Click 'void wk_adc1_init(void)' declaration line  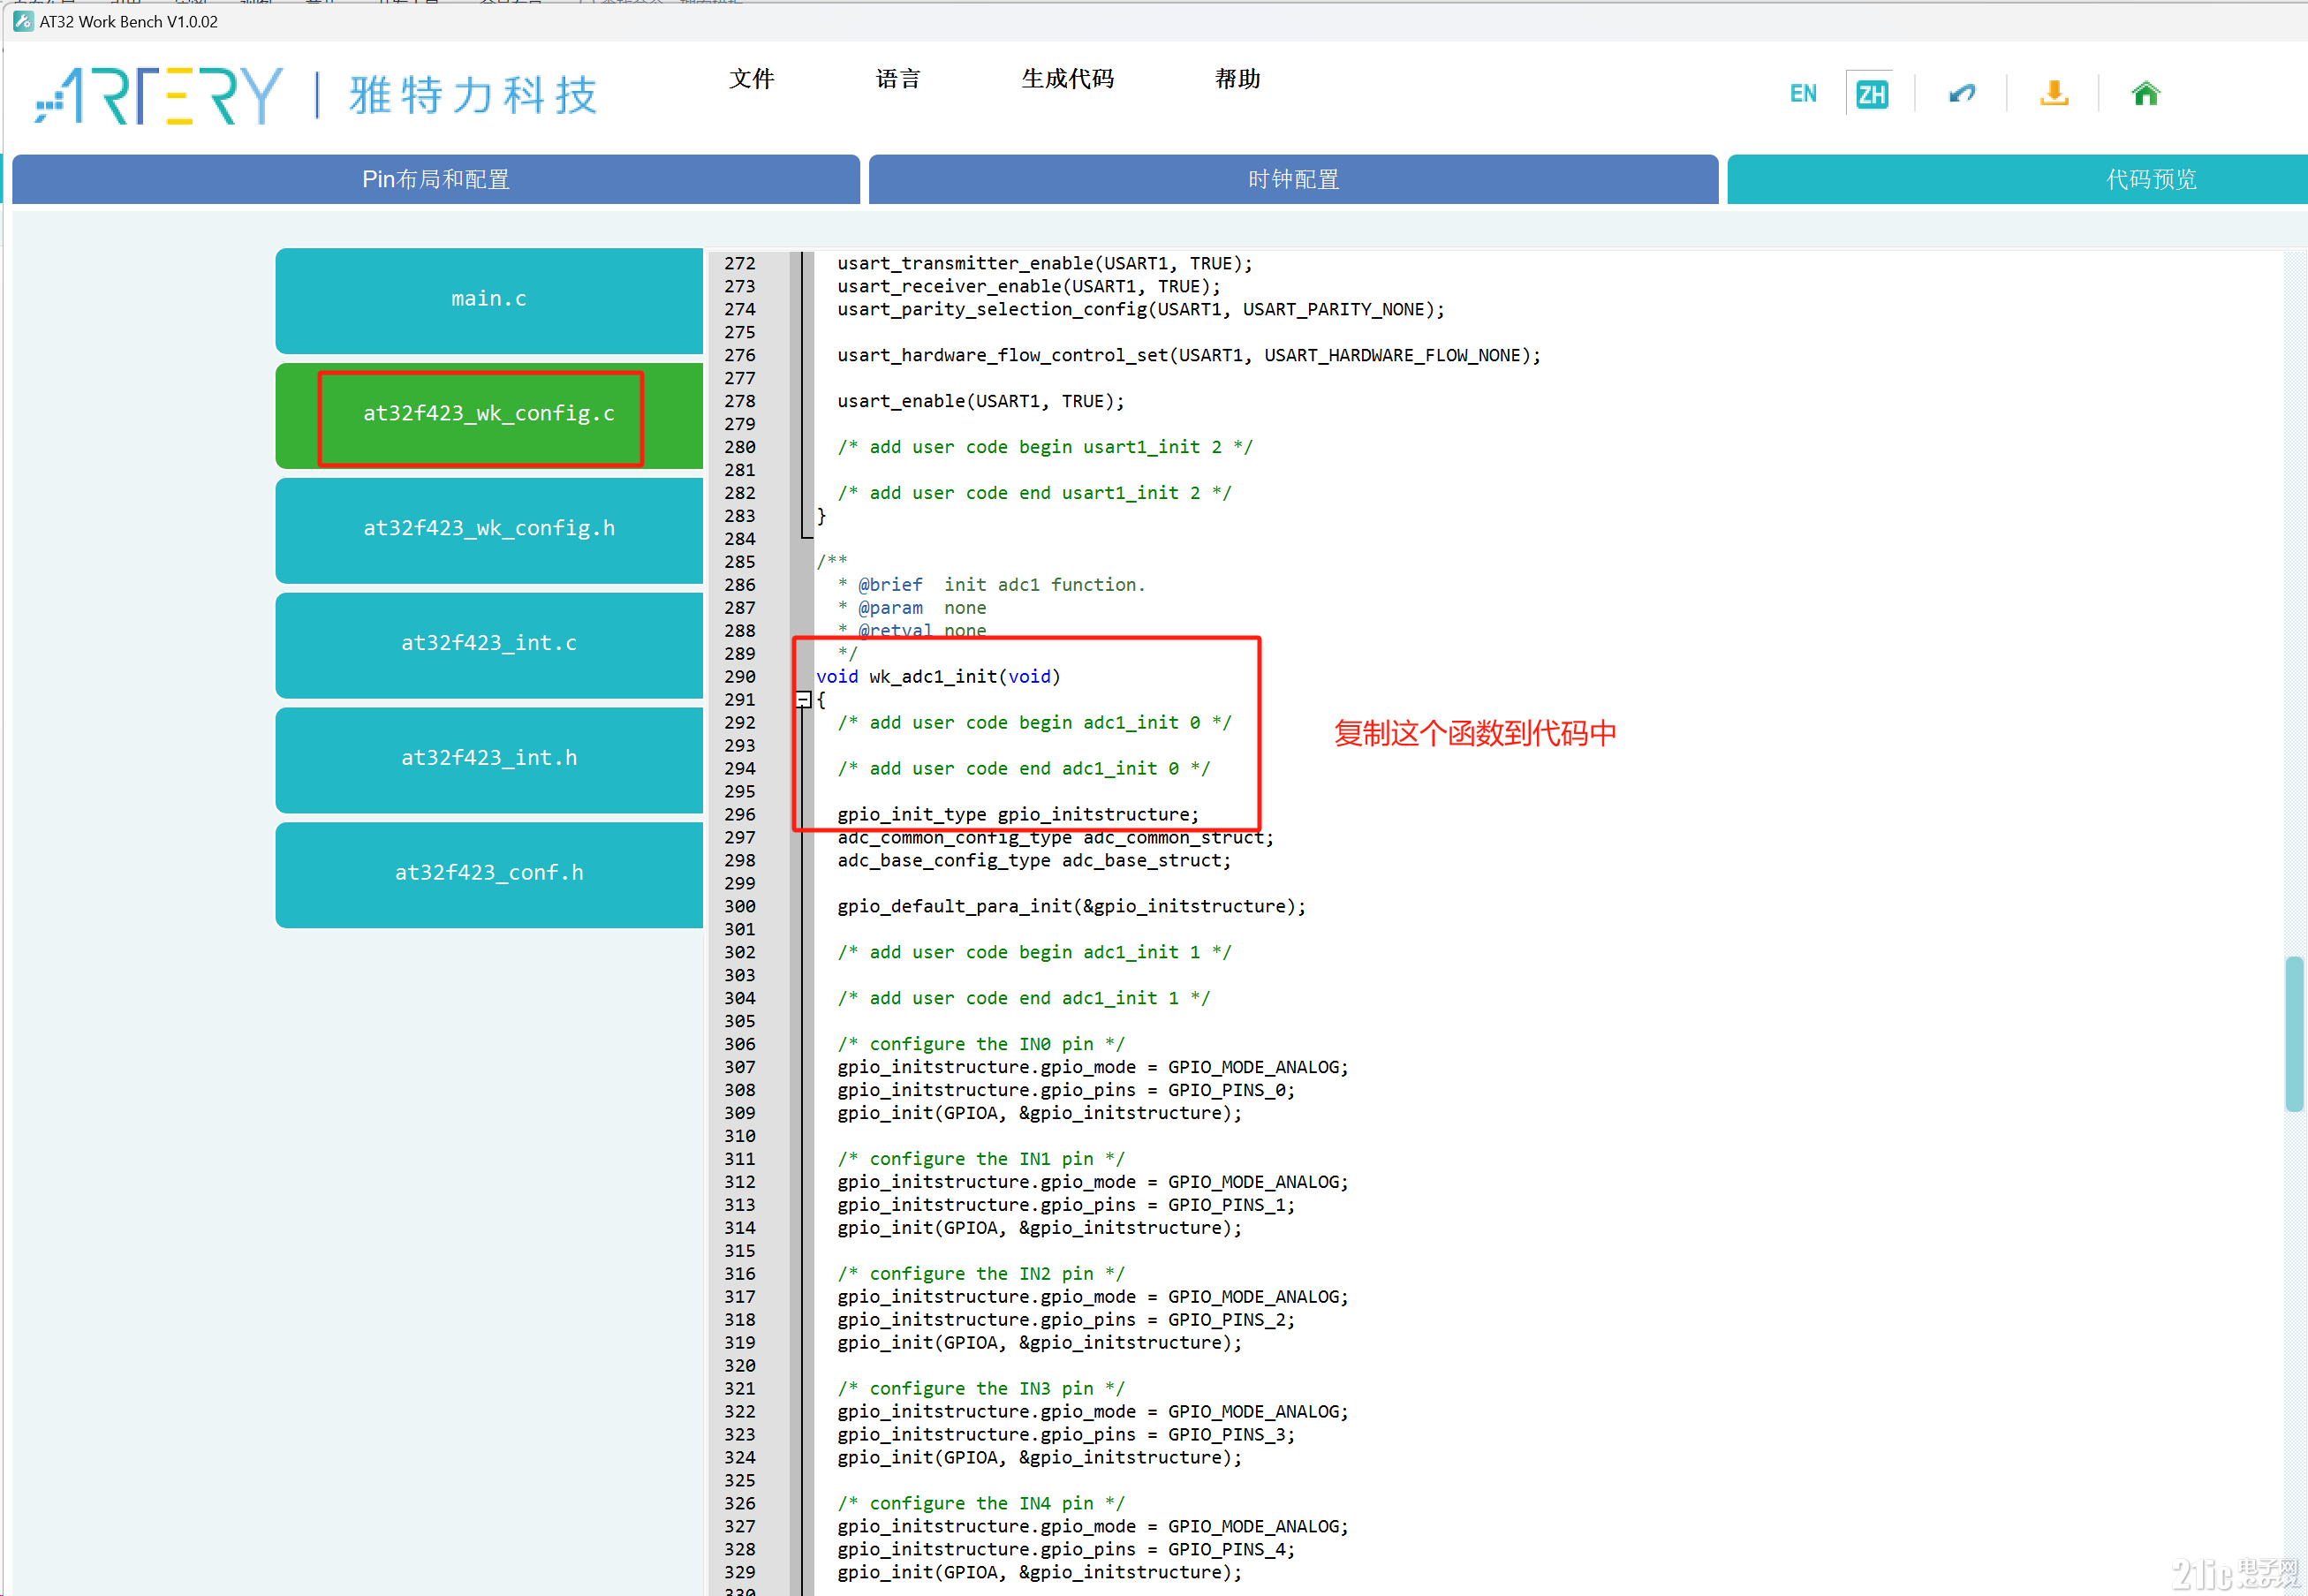pos(937,677)
